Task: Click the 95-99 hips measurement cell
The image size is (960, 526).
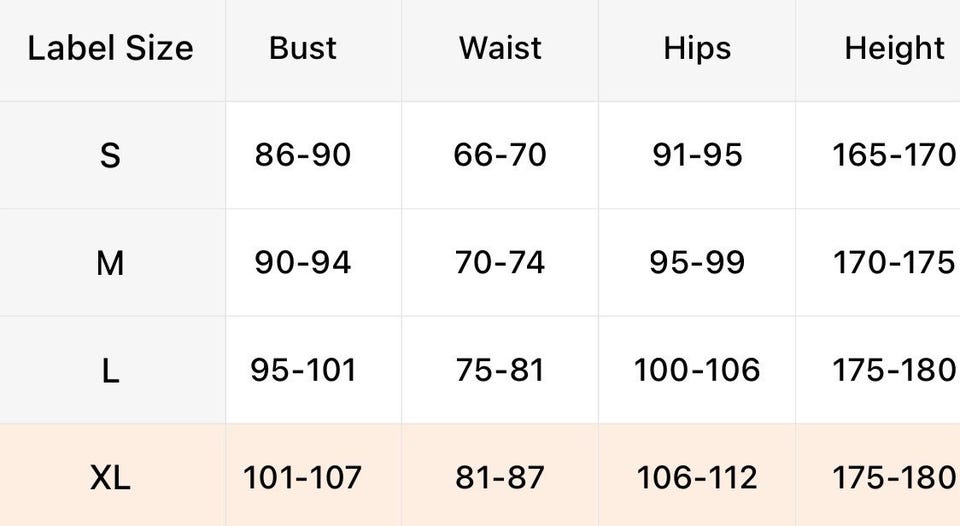Action: (697, 263)
